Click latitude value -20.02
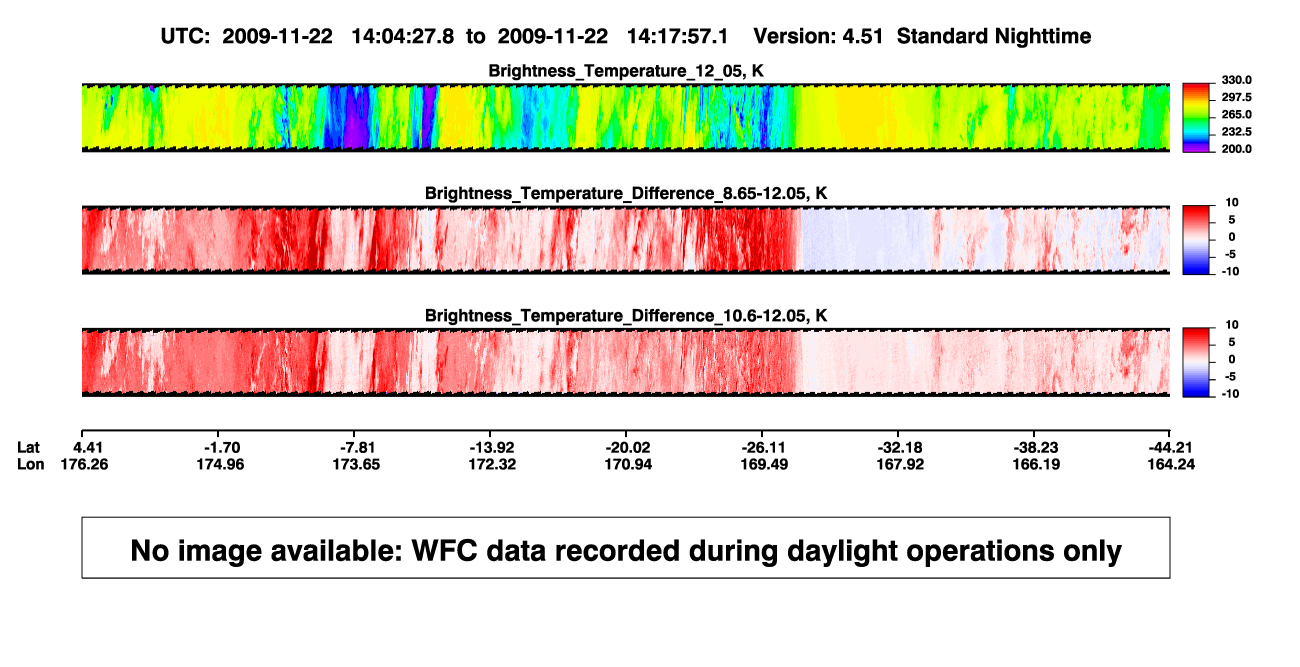Image resolution: width=1300 pixels, height=667 pixels. pyautogui.click(x=630, y=447)
